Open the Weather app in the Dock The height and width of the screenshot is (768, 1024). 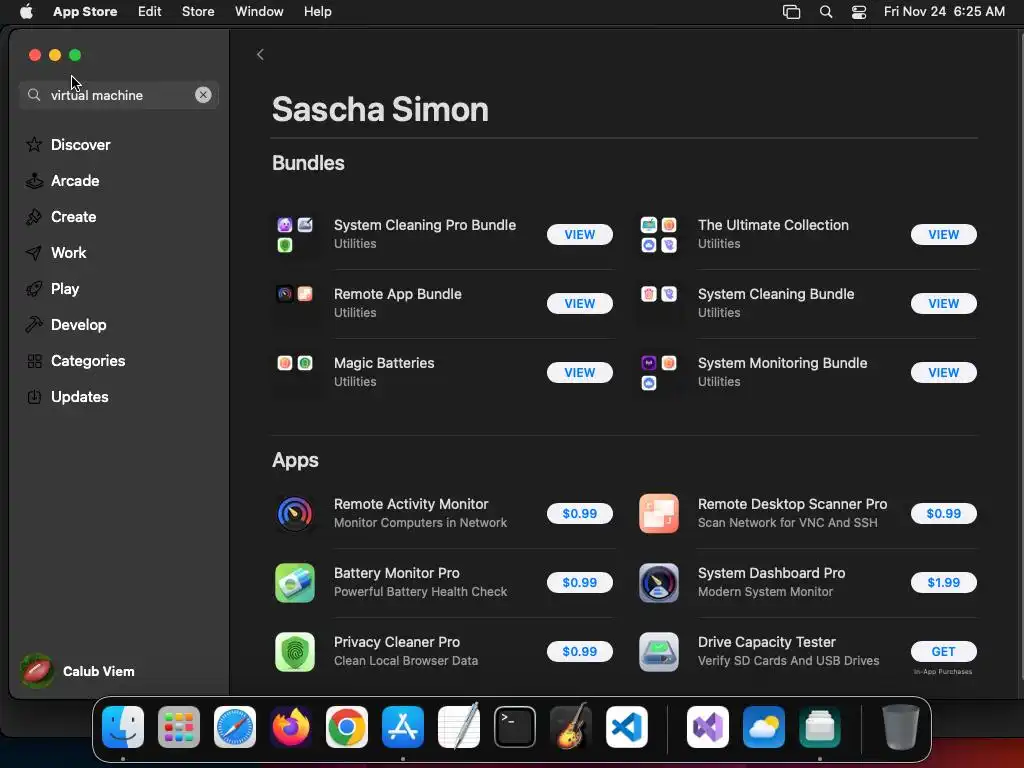click(x=763, y=726)
